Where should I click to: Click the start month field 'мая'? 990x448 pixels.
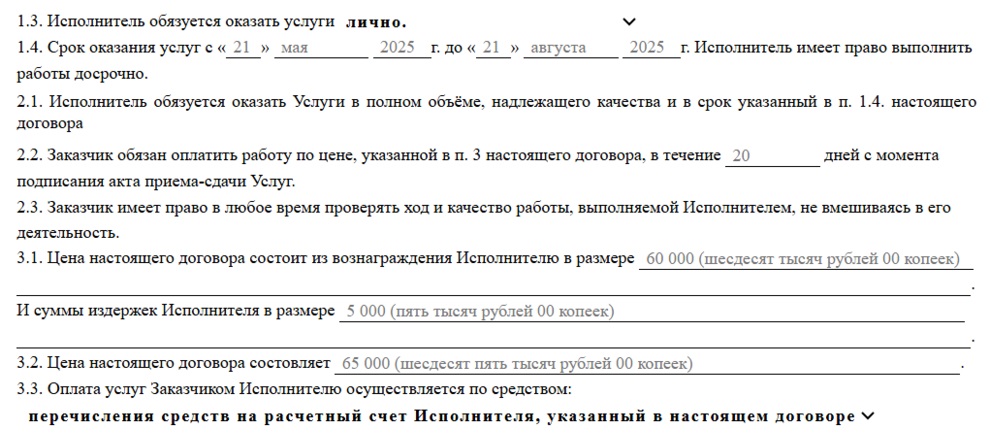pyautogui.click(x=321, y=48)
